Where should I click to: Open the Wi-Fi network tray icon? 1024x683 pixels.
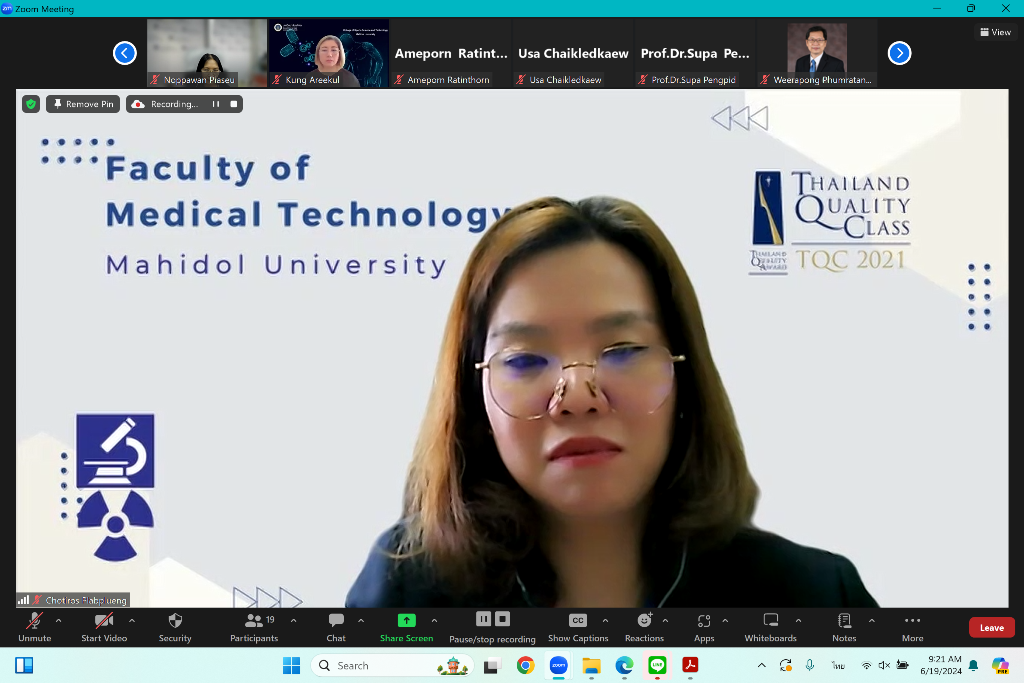pos(867,665)
